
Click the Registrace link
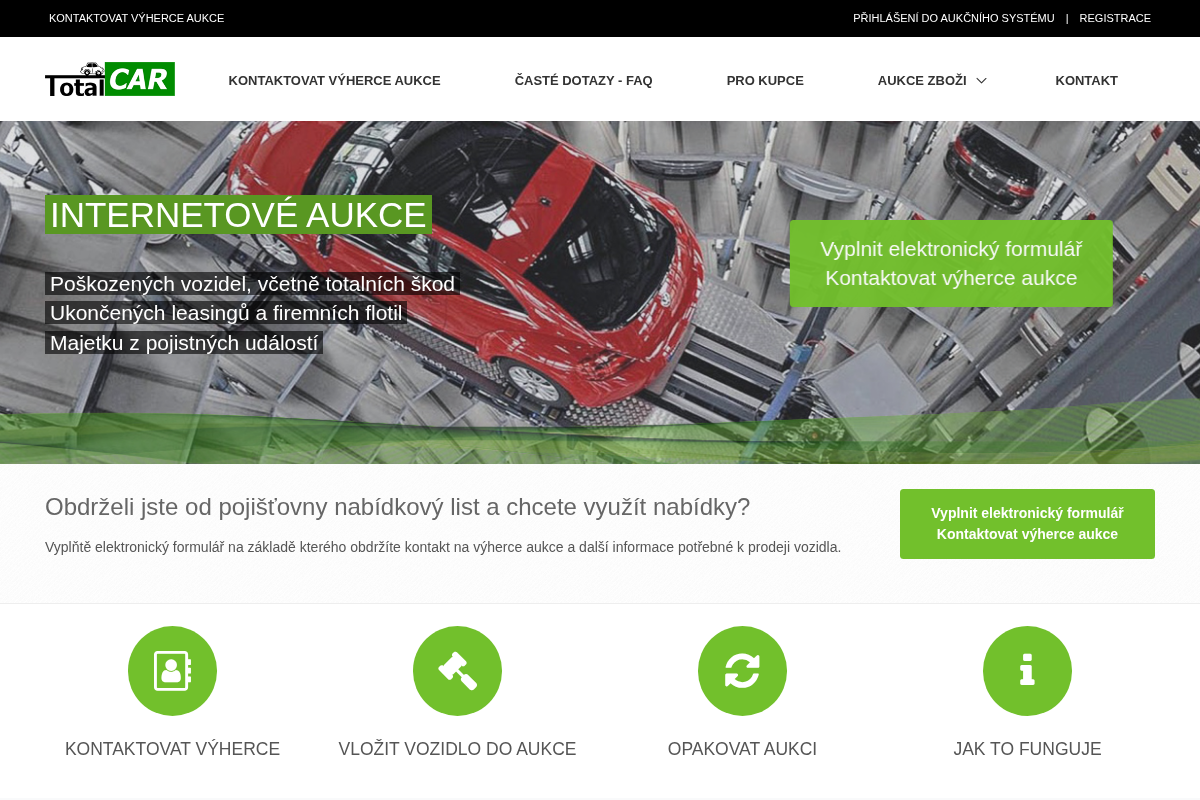[1115, 18]
